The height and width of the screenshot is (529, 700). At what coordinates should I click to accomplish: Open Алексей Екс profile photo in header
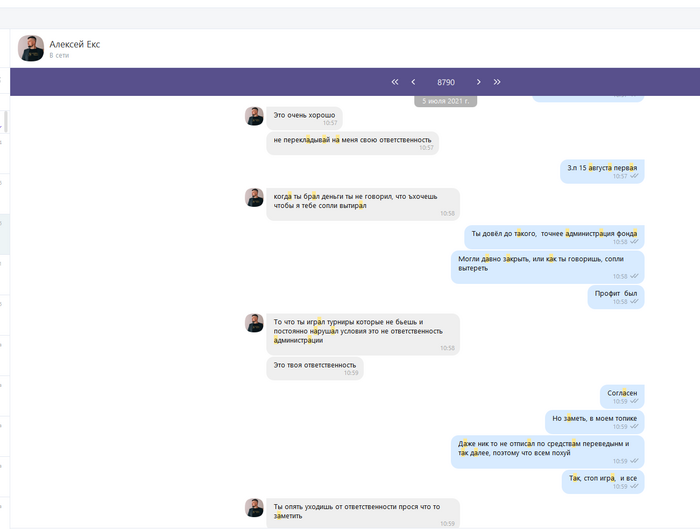point(31,48)
